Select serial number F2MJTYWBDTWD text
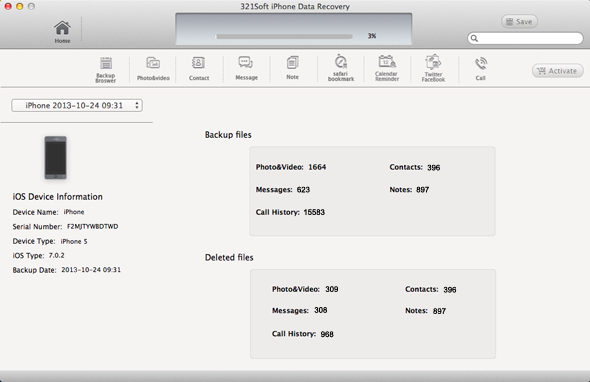The image size is (590, 382). click(93, 227)
